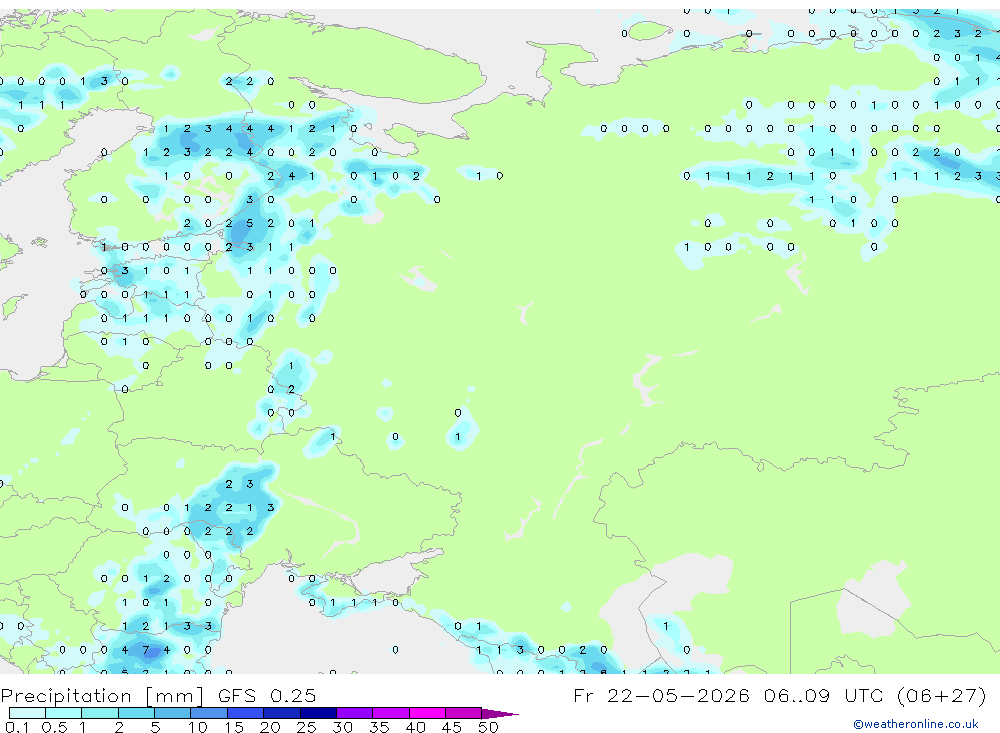Image resolution: width=1000 pixels, height=733 pixels.
Task: Click the '10' legend scale label
Action: pos(198,727)
